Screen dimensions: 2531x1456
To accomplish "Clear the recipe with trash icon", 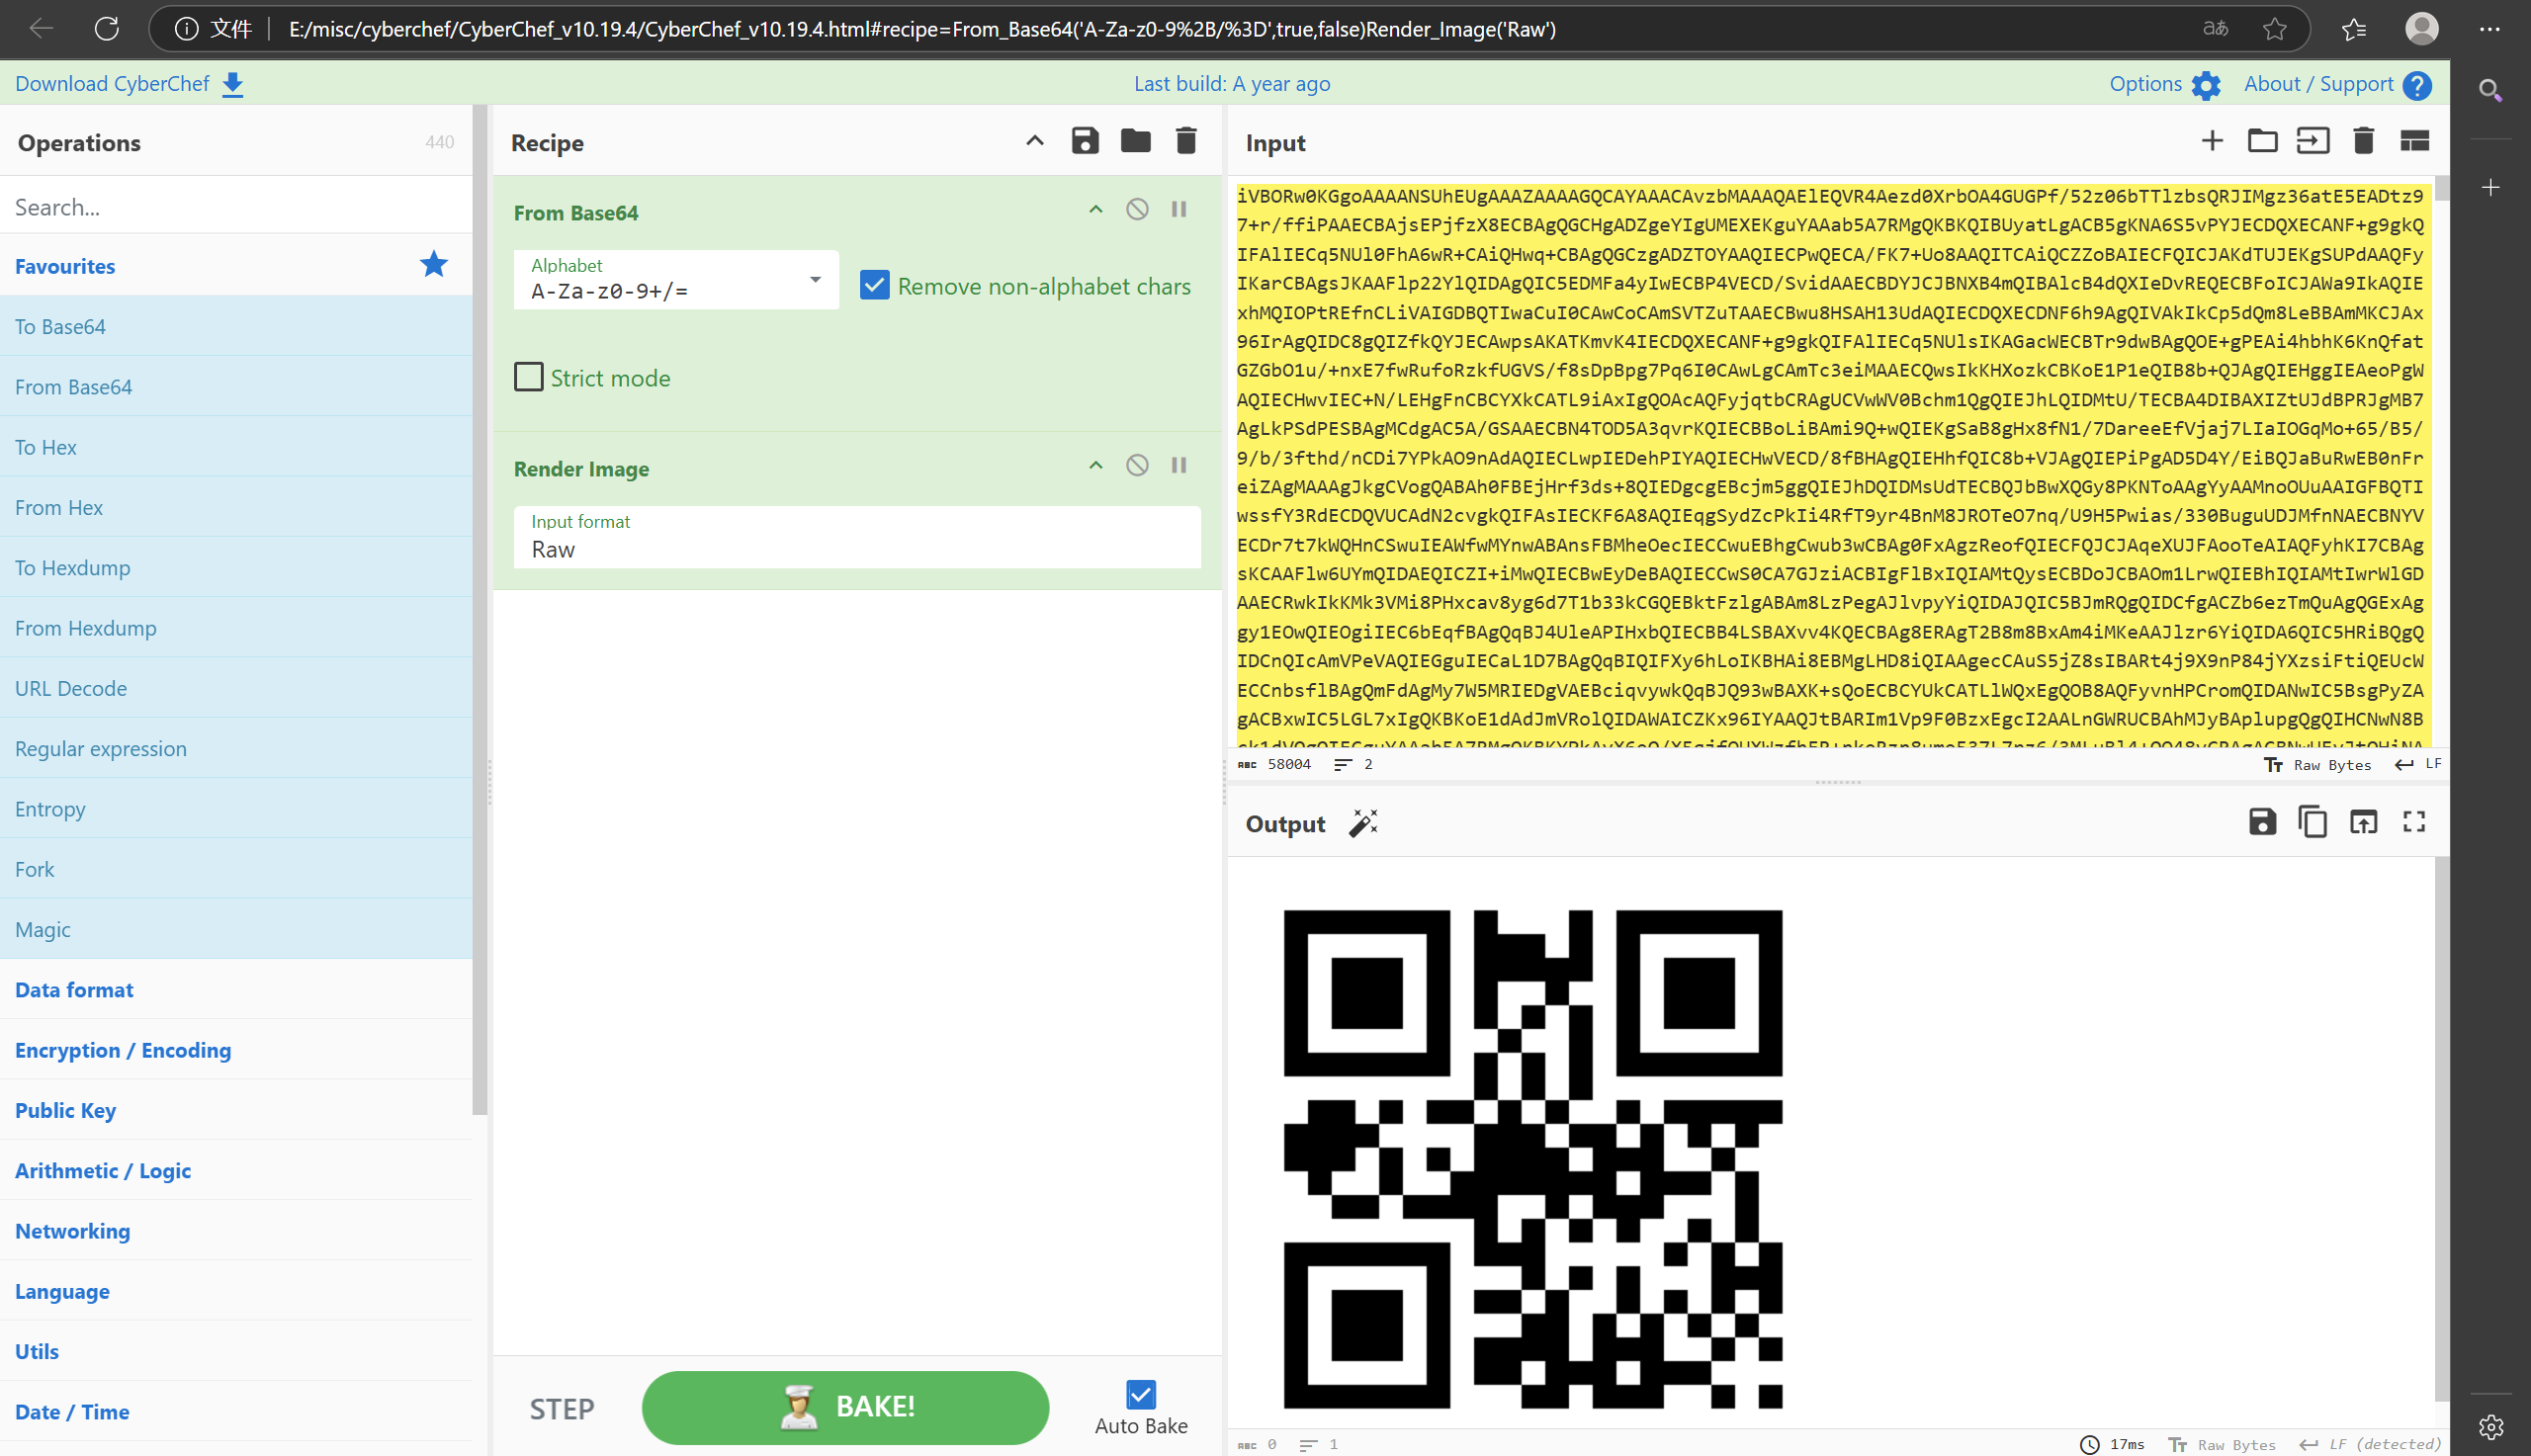I will point(1186,141).
